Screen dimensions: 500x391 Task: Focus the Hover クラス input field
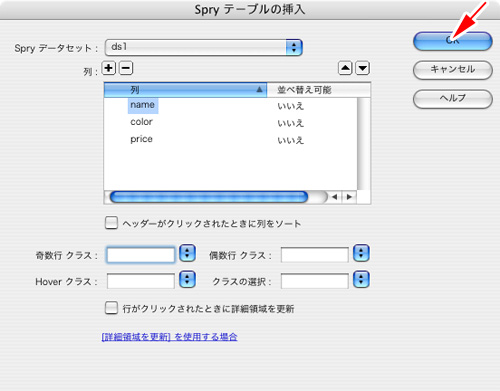pos(141,281)
